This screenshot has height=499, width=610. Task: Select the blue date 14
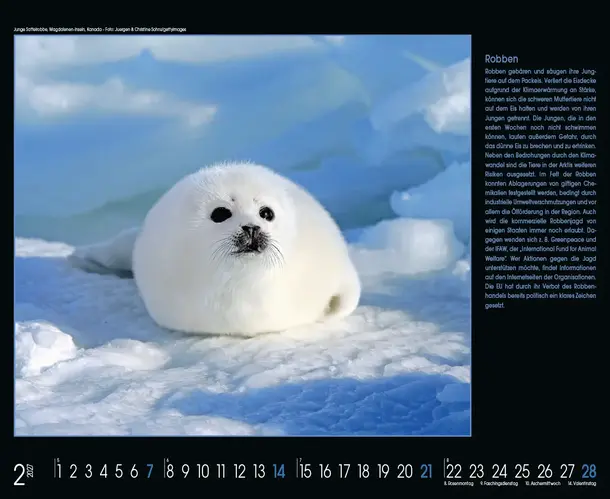point(278,471)
